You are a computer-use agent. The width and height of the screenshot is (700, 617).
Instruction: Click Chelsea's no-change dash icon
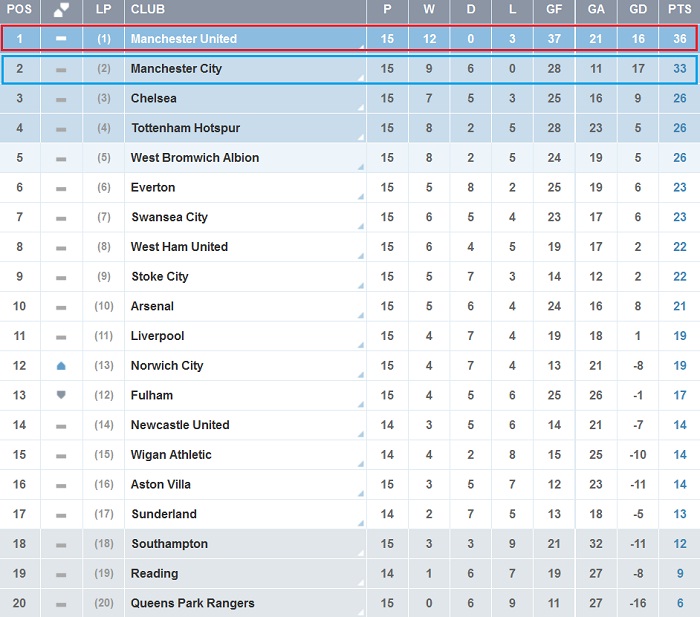coord(61,100)
